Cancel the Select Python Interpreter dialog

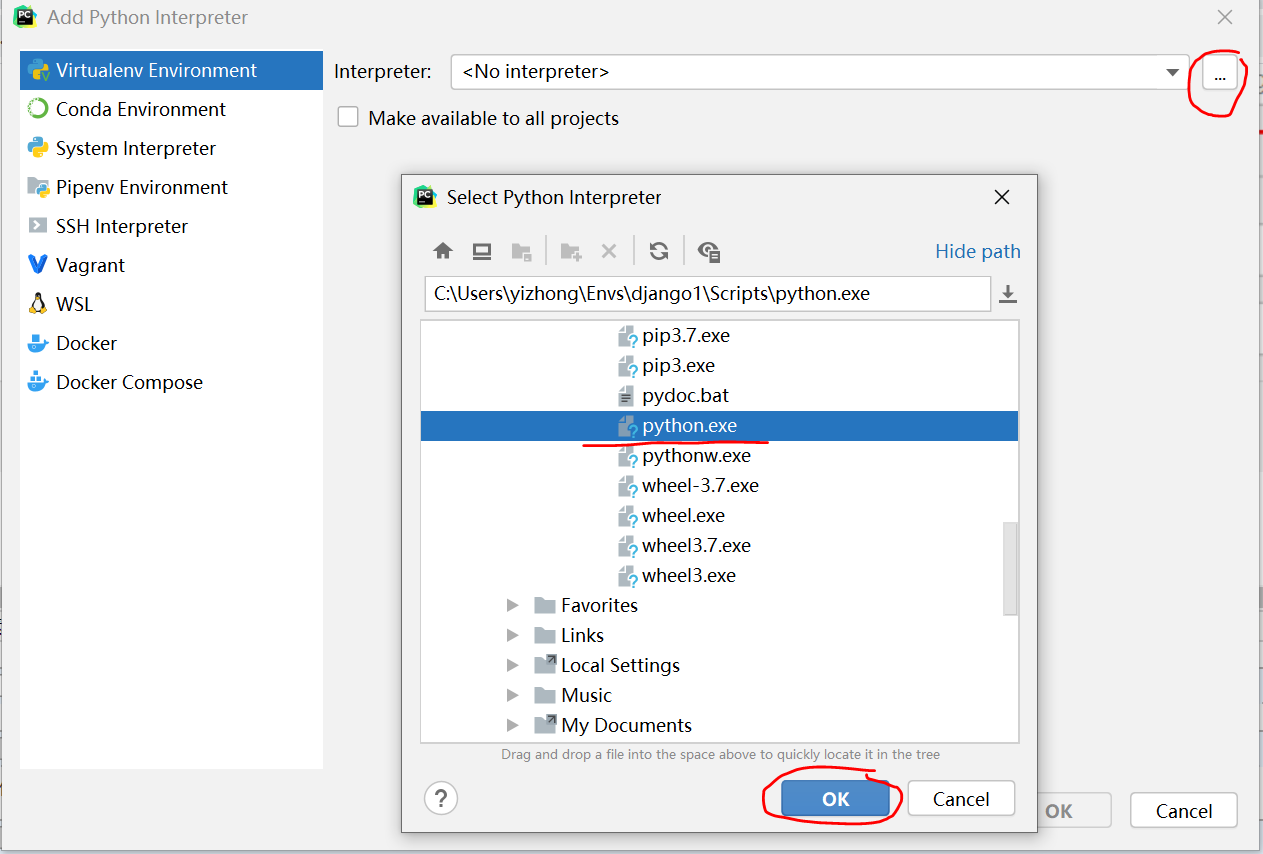(961, 798)
